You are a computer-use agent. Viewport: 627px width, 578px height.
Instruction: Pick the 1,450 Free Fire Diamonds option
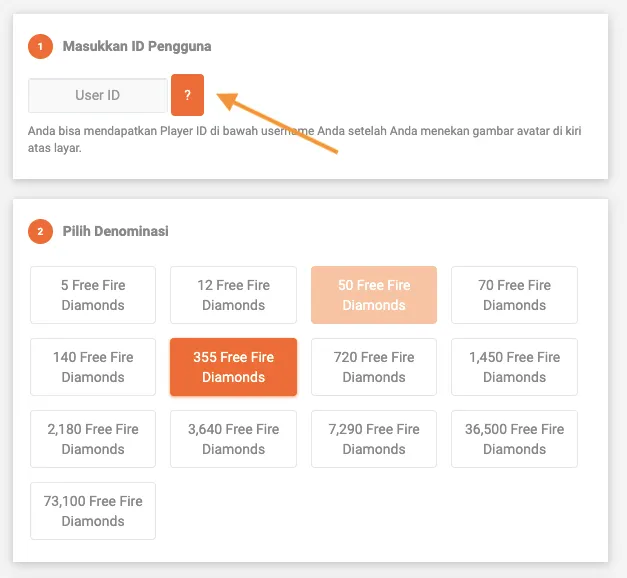[x=514, y=367]
